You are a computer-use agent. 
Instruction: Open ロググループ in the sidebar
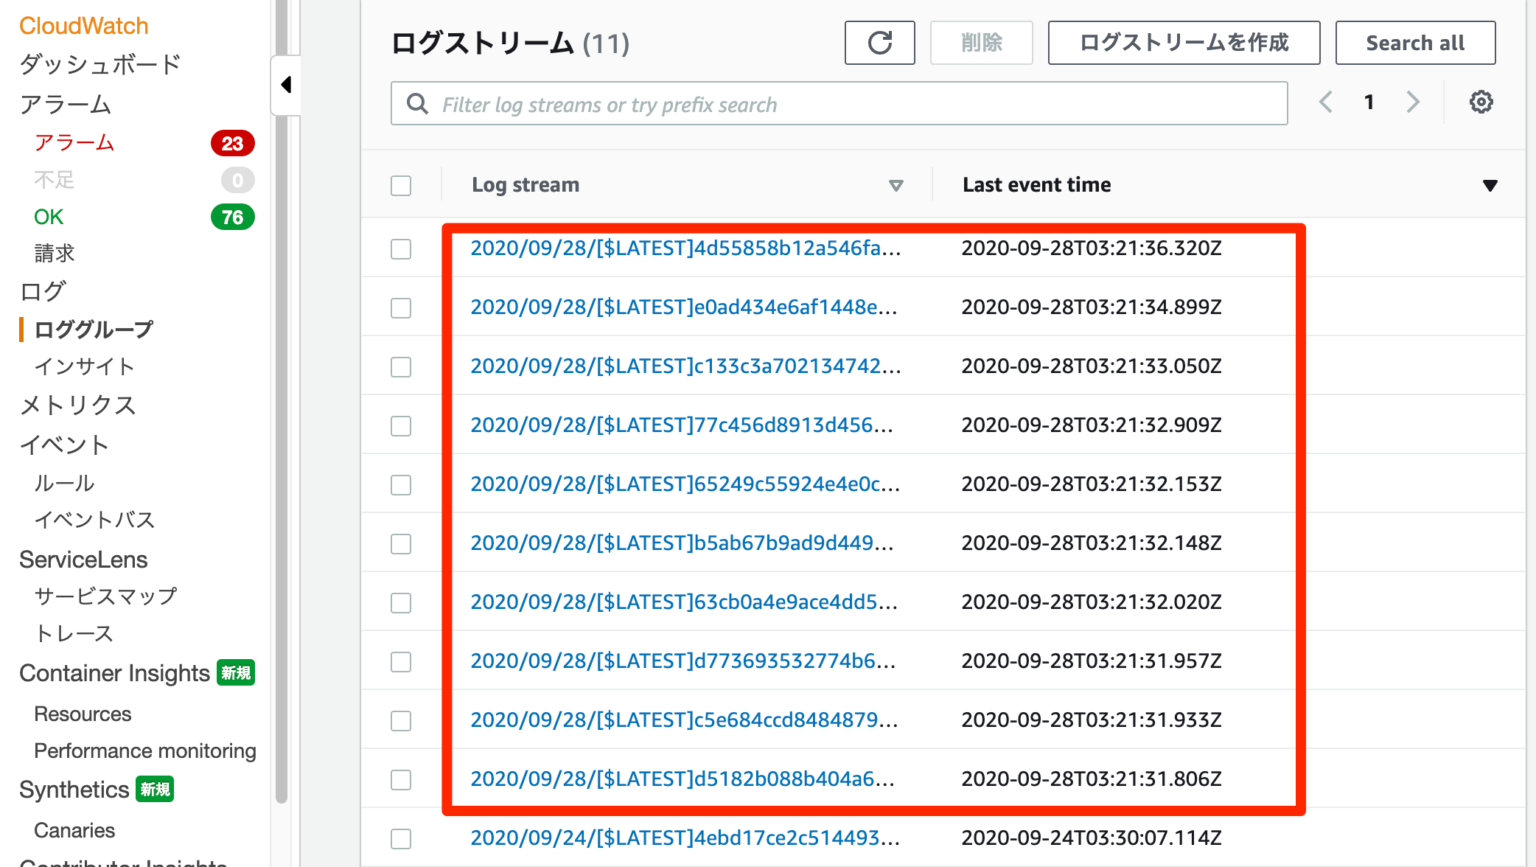click(93, 329)
